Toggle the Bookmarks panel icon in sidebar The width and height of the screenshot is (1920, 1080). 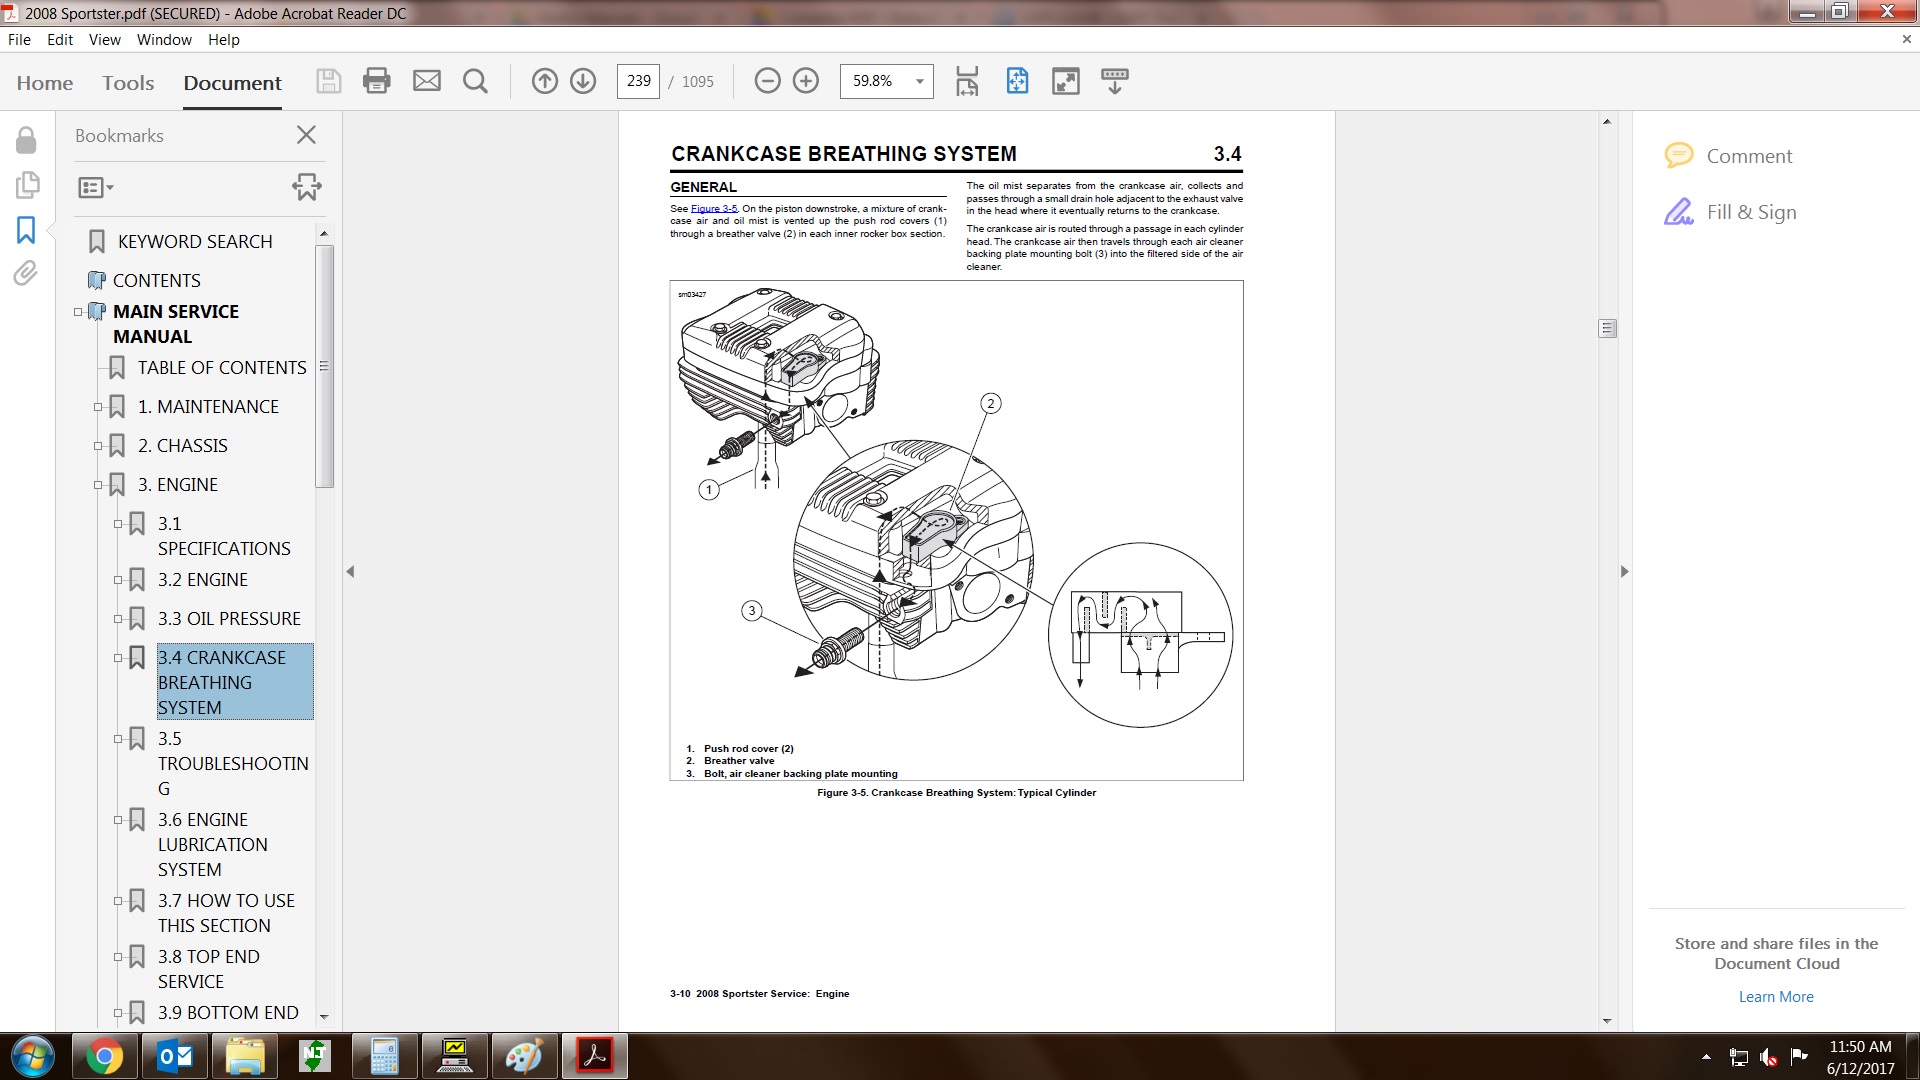26,230
